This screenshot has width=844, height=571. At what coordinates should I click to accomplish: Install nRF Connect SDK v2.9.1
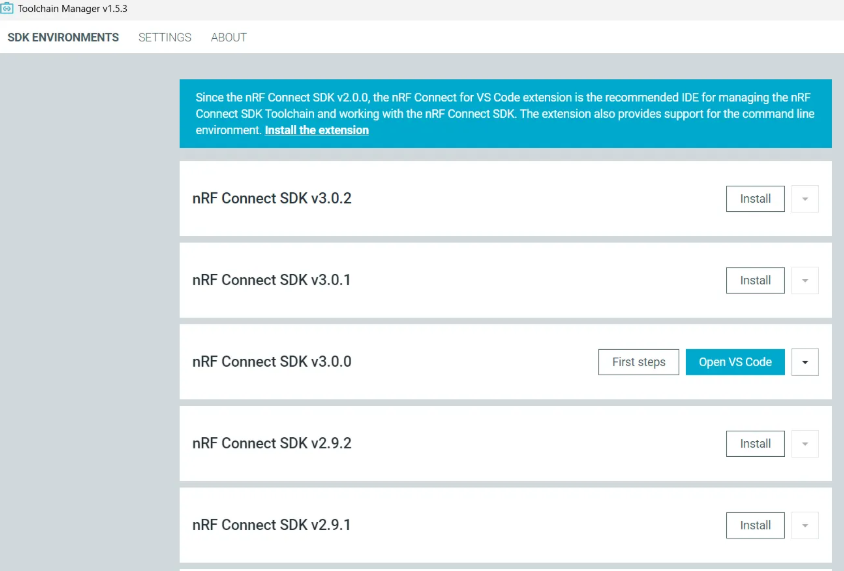pos(755,525)
